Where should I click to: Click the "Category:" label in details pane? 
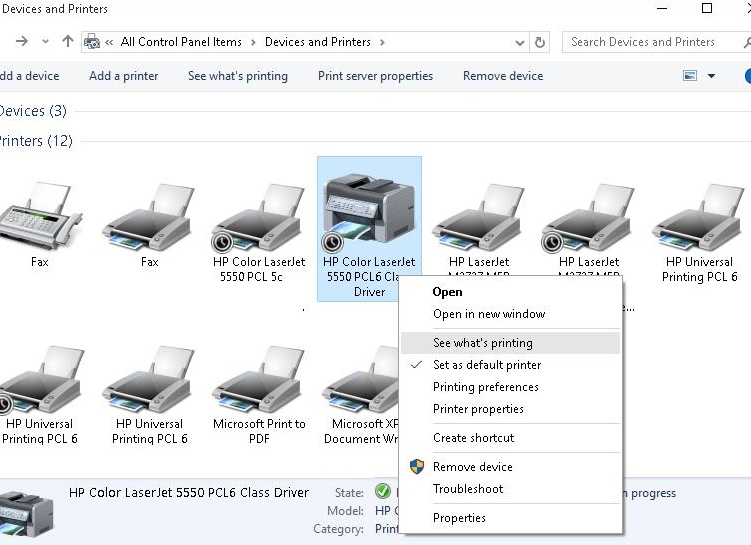pos(339,529)
